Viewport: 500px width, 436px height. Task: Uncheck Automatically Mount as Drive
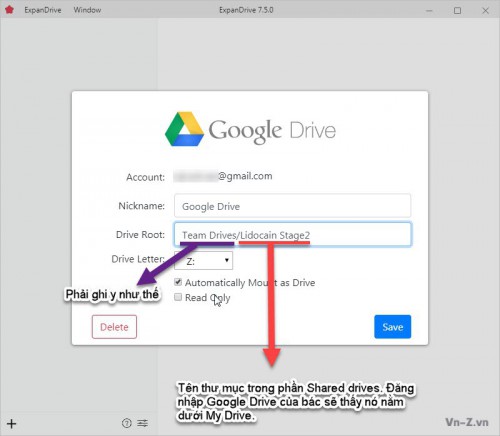click(178, 282)
